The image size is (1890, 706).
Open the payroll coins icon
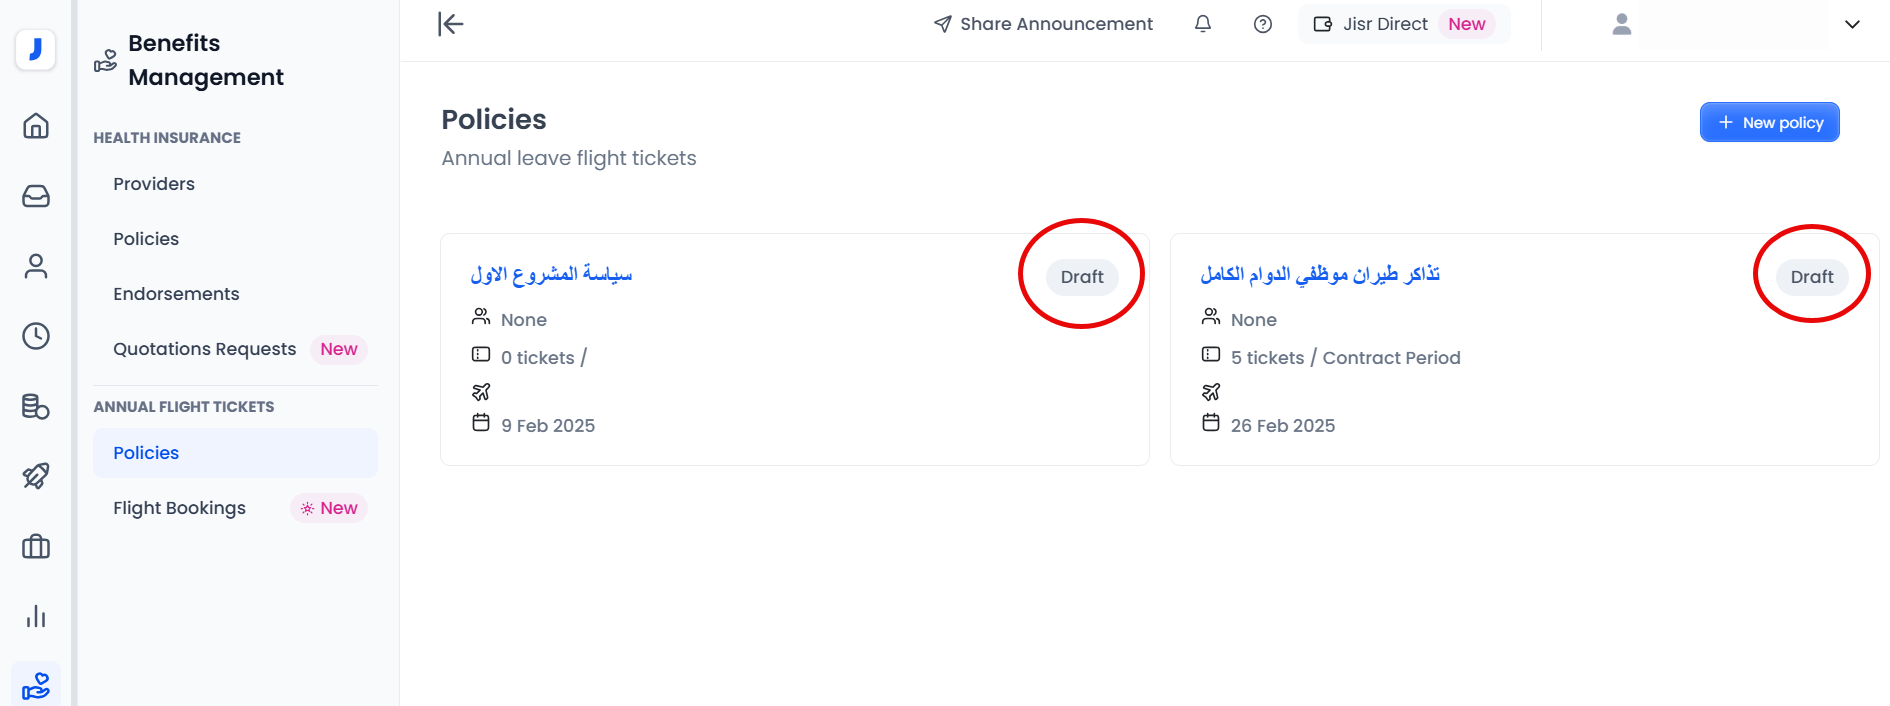36,407
